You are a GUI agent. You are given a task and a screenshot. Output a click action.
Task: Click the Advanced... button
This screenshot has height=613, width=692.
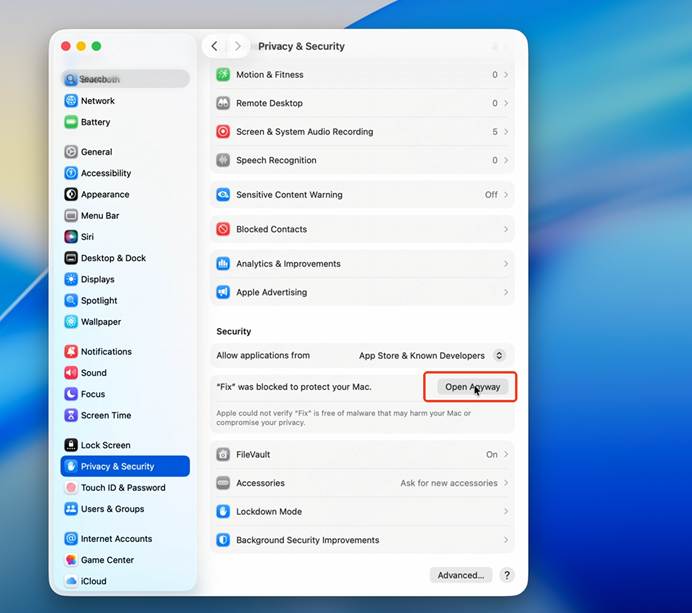coord(461,575)
